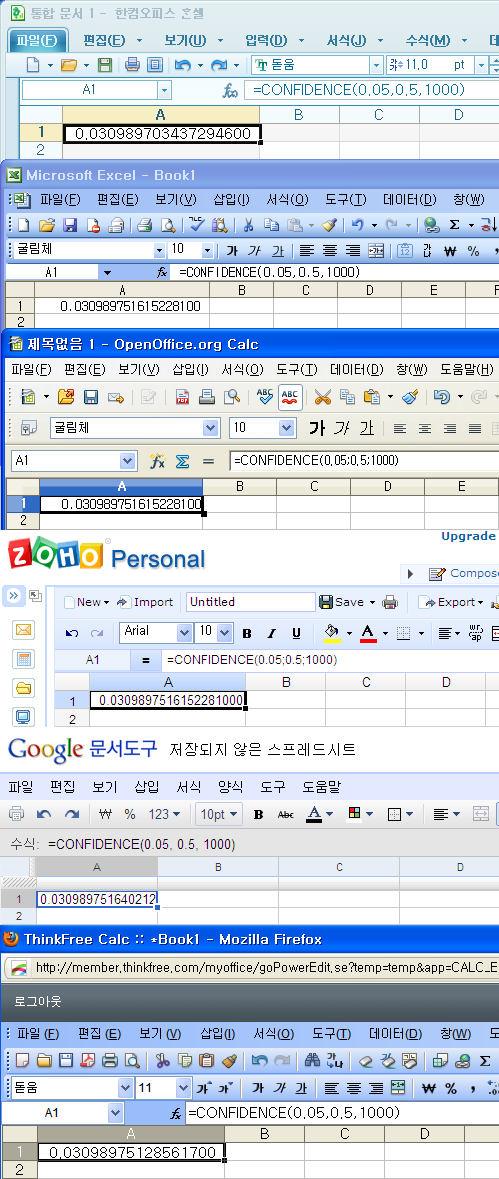Screen dimensions: 499x1179
Task: Open the name box dropdown in Hancom Office
Action: [x=165, y=90]
